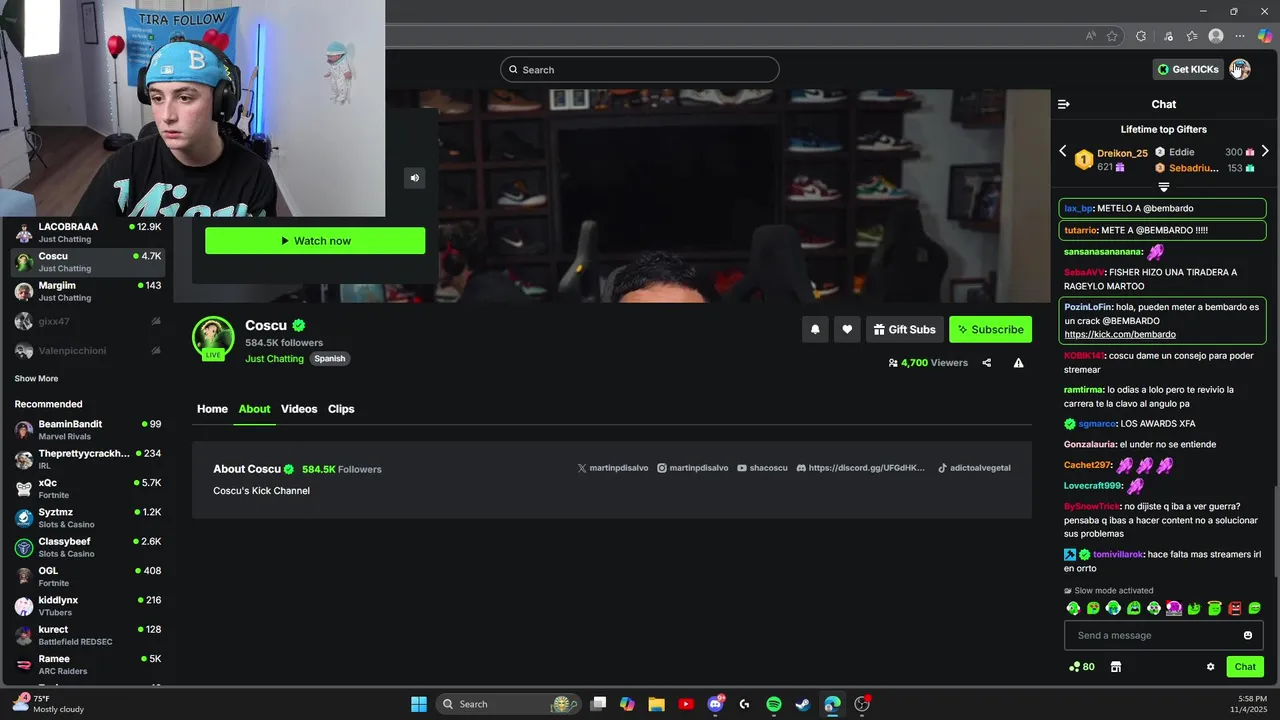Open the Edge Copilot icon
This screenshot has height=720, width=1280.
[1264, 36]
